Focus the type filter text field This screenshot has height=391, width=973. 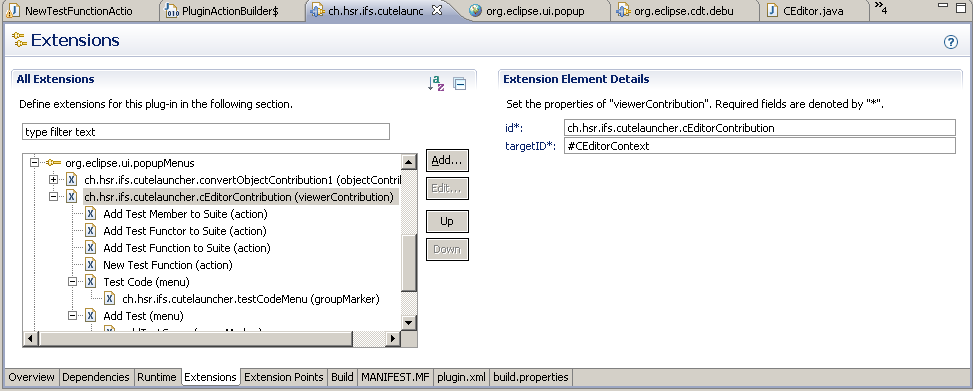coord(206,132)
